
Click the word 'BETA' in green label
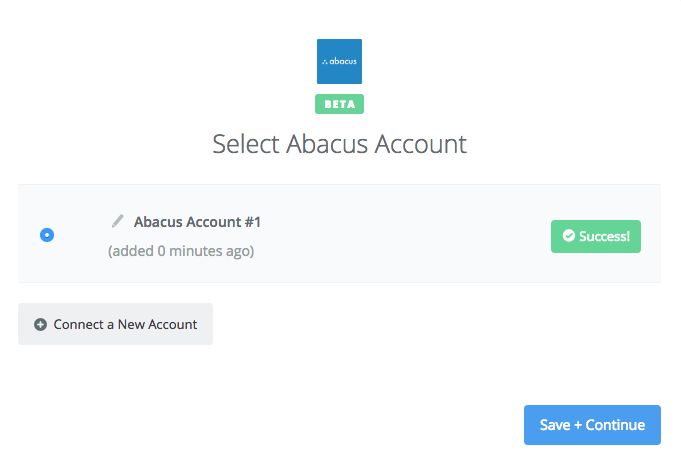pyautogui.click(x=340, y=104)
